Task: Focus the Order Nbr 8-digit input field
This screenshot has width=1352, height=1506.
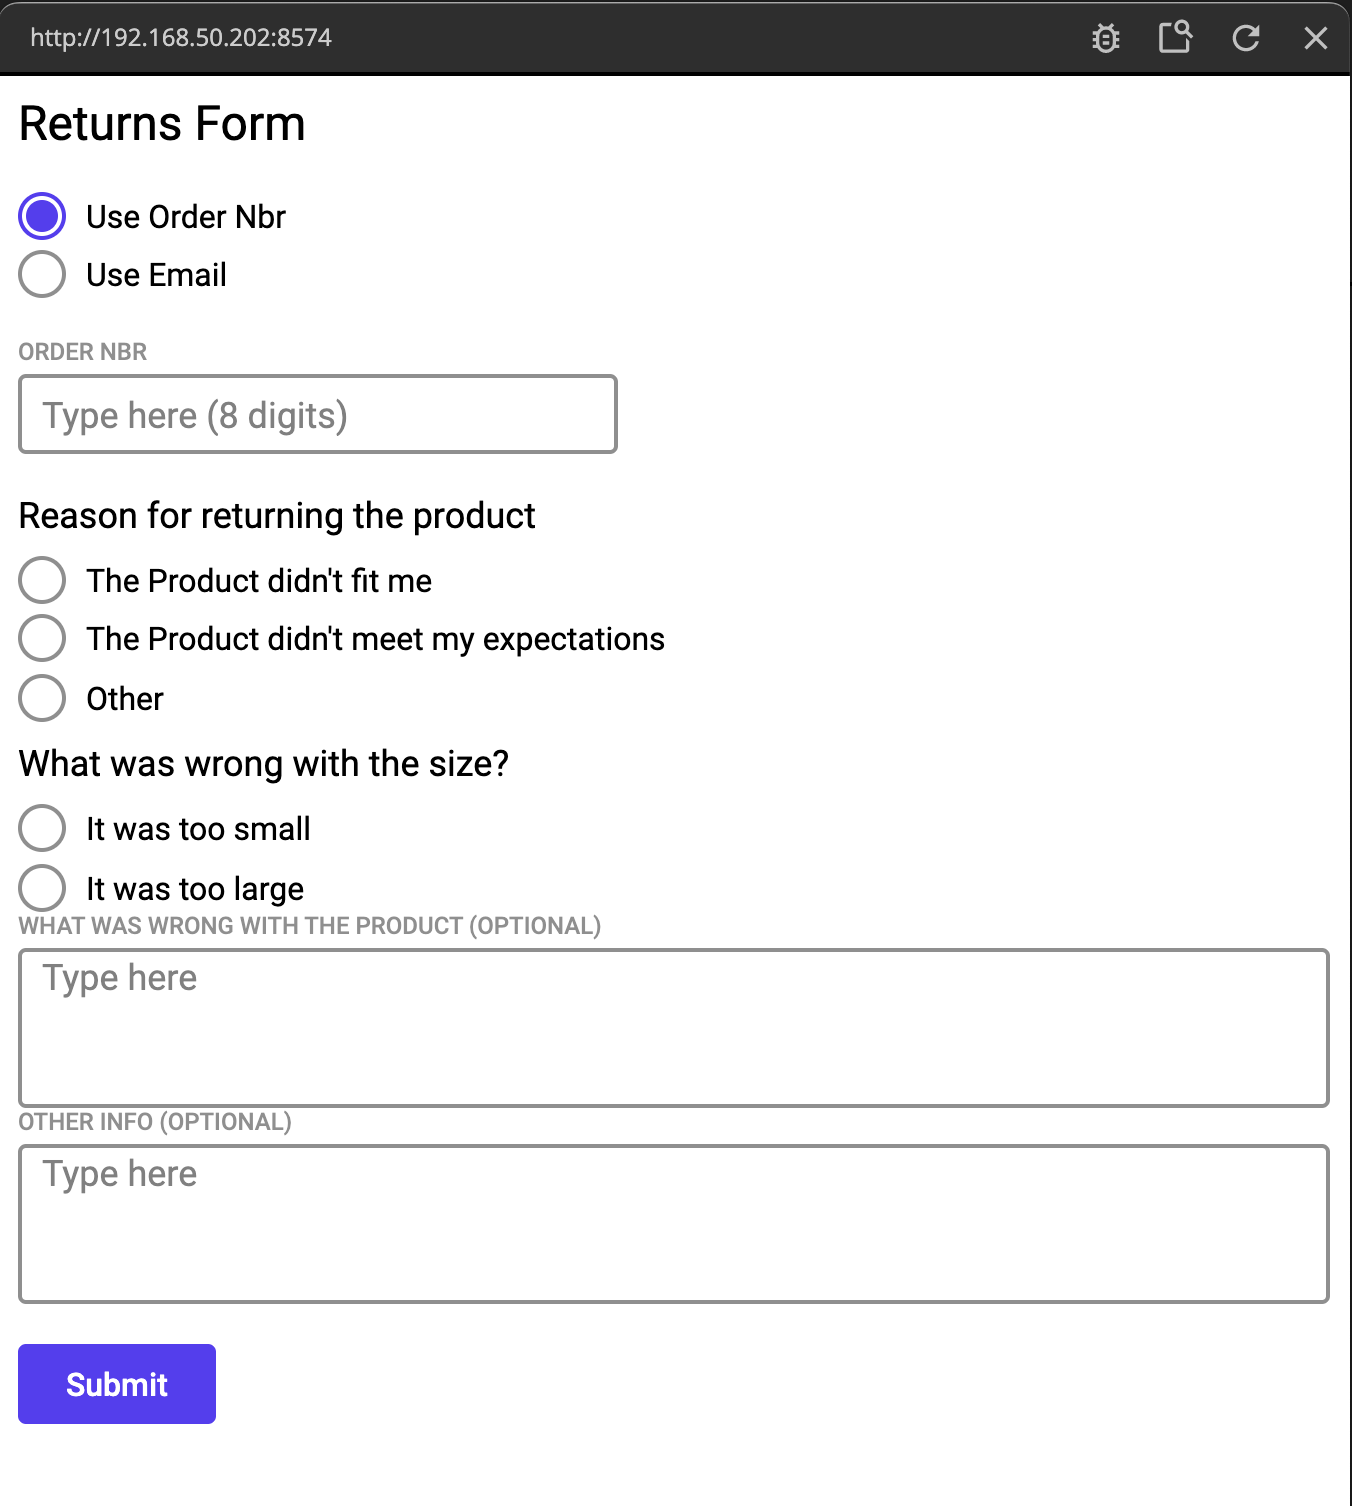Action: tap(318, 414)
